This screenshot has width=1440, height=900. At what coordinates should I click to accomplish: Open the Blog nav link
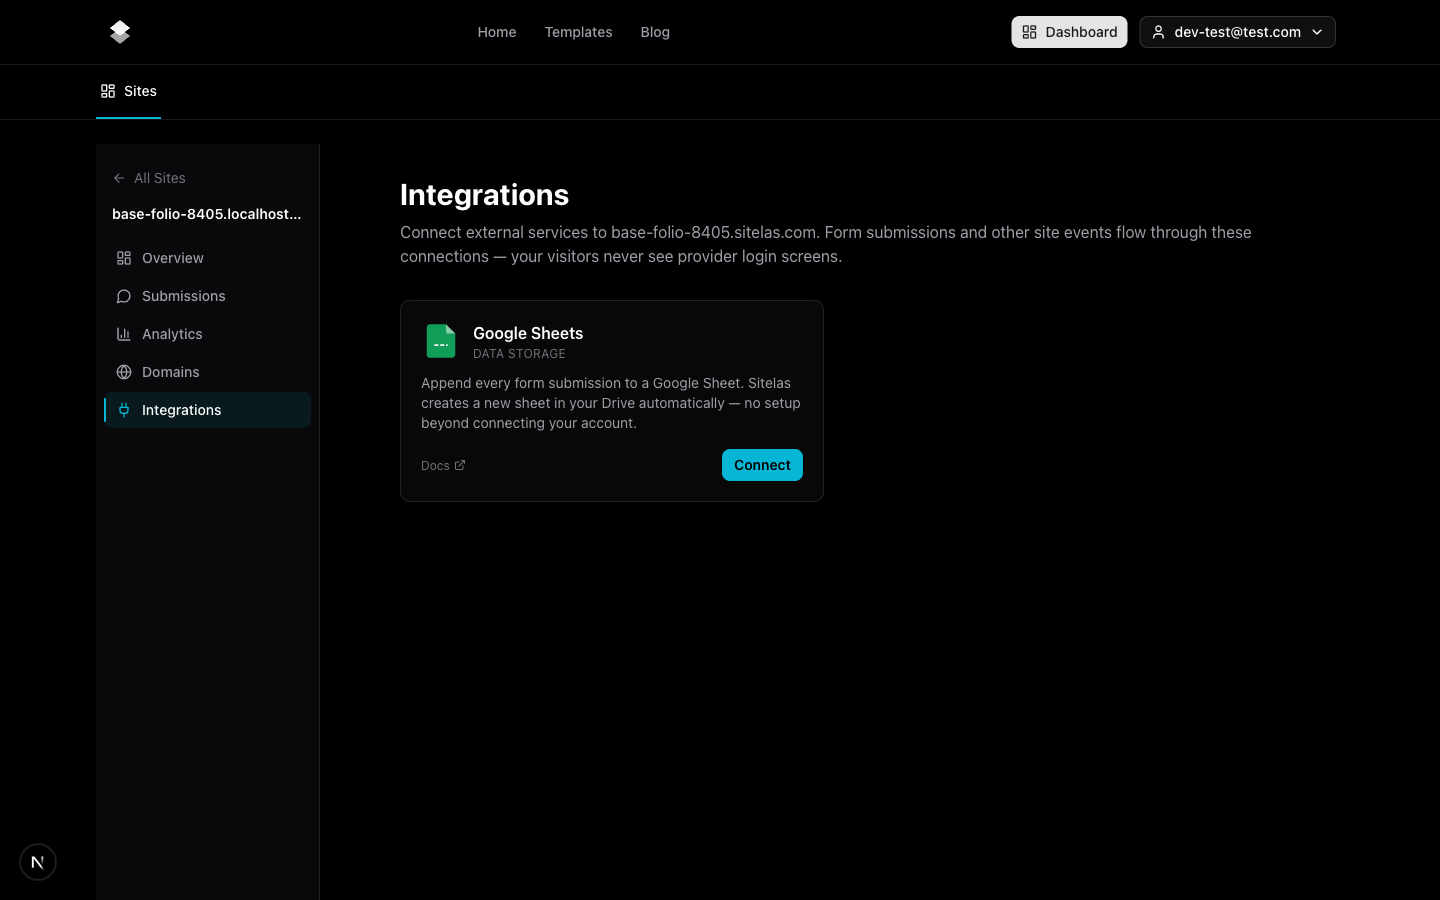655,32
